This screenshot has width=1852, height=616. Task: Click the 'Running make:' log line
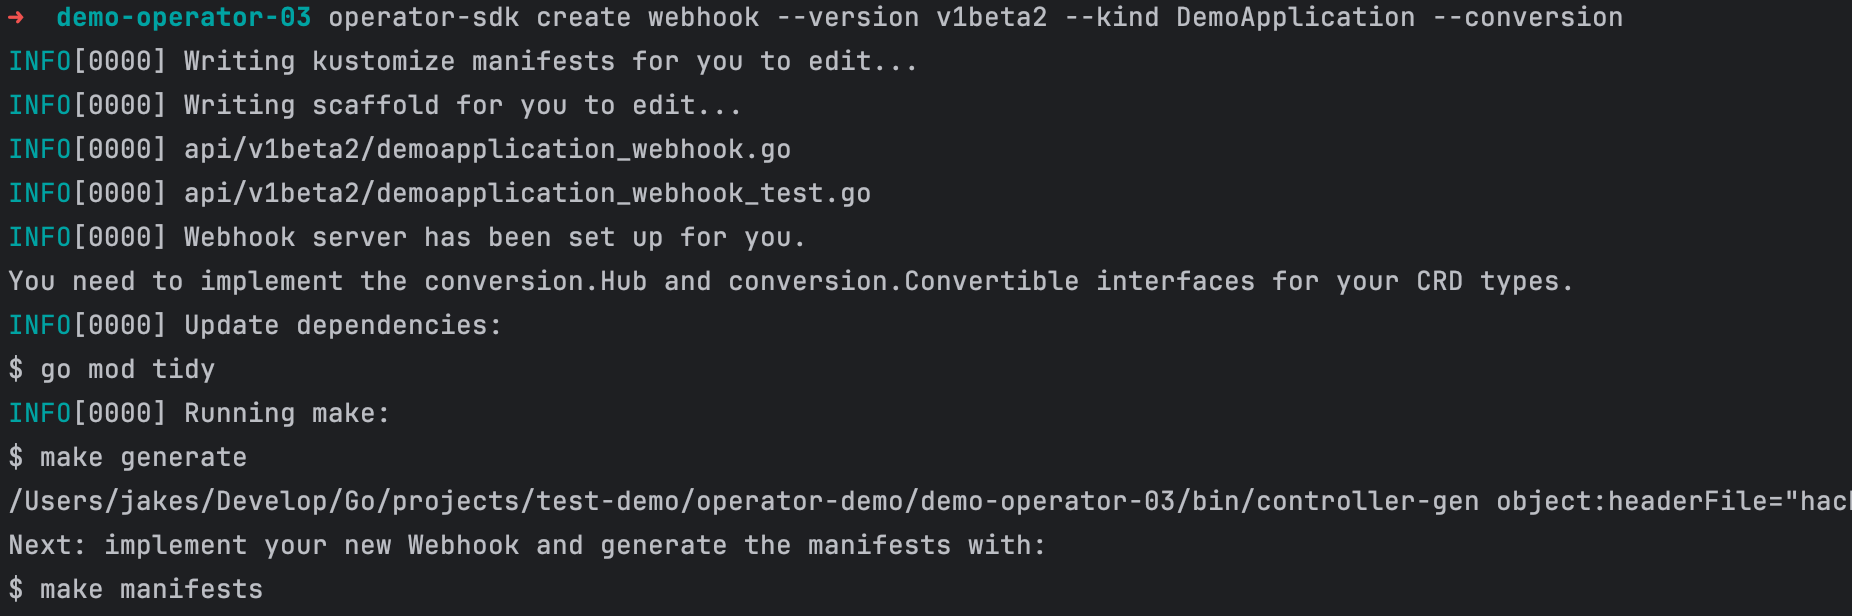(x=200, y=414)
